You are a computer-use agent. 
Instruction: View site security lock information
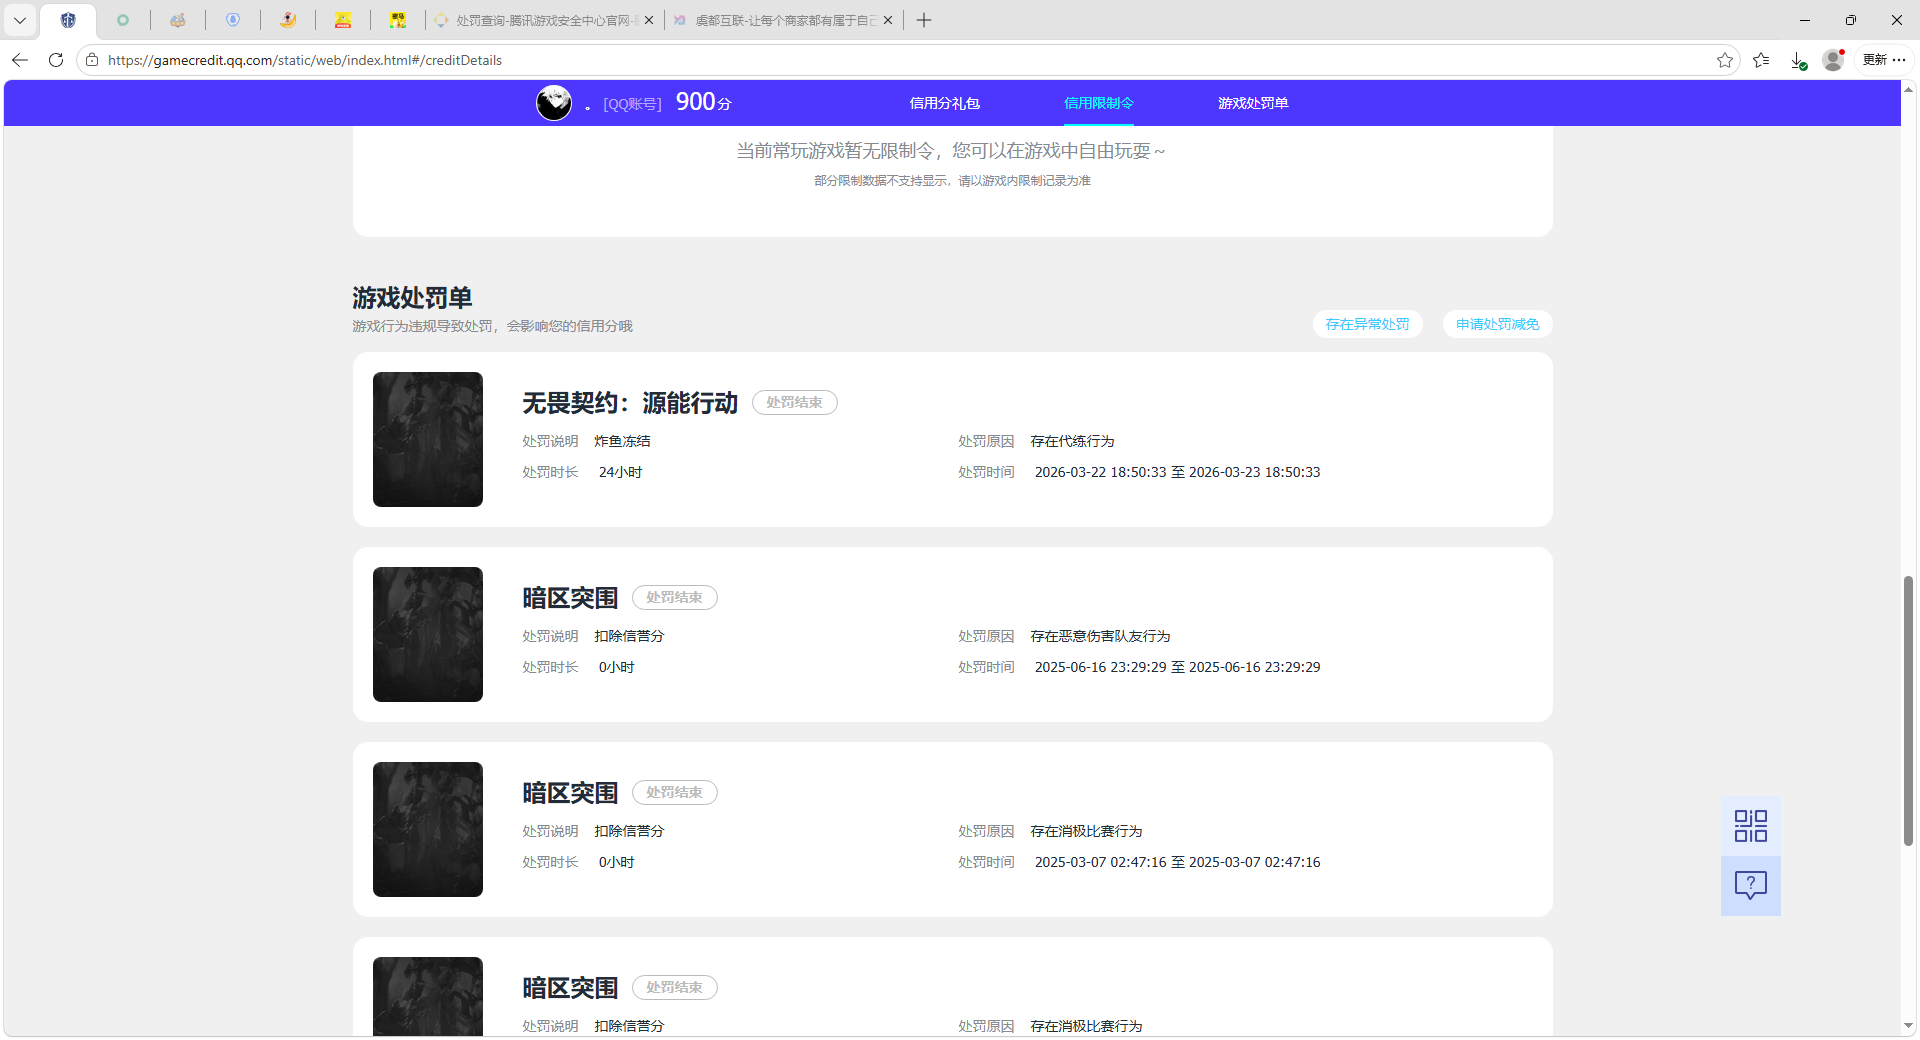(92, 60)
